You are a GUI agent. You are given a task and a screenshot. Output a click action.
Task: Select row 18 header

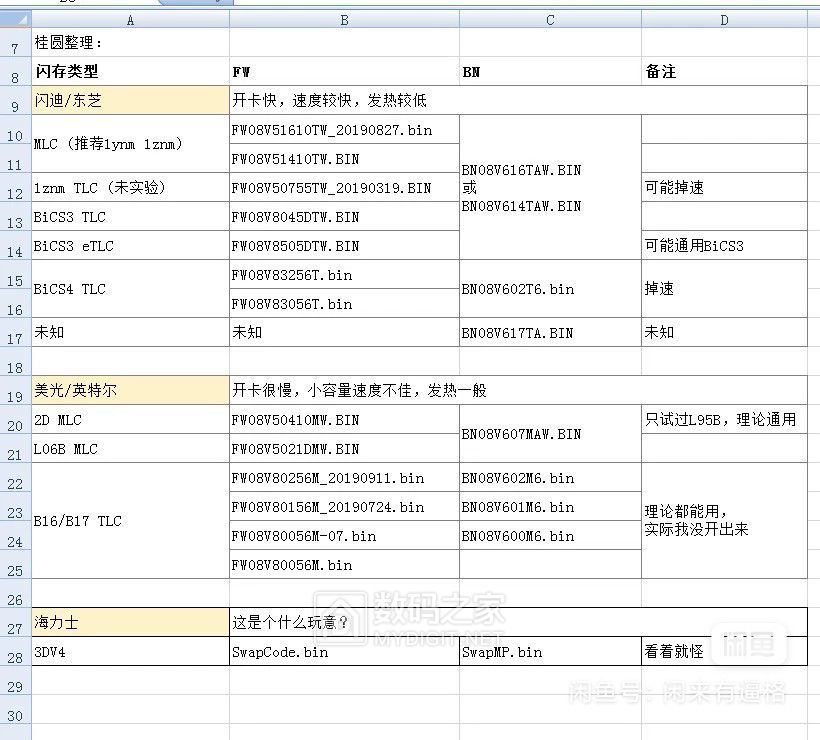(x=15, y=361)
